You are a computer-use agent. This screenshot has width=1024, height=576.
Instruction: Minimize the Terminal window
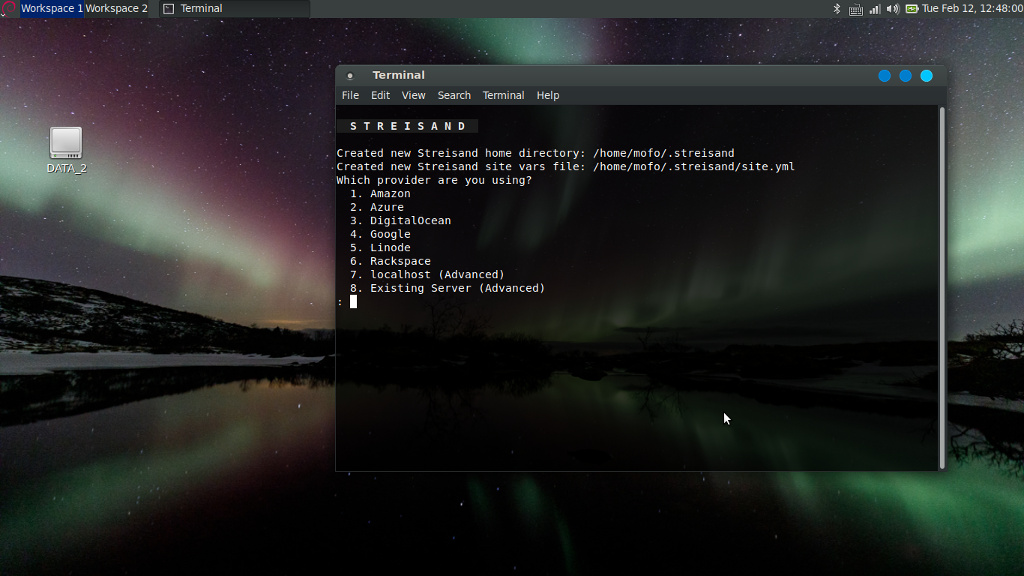click(x=884, y=76)
